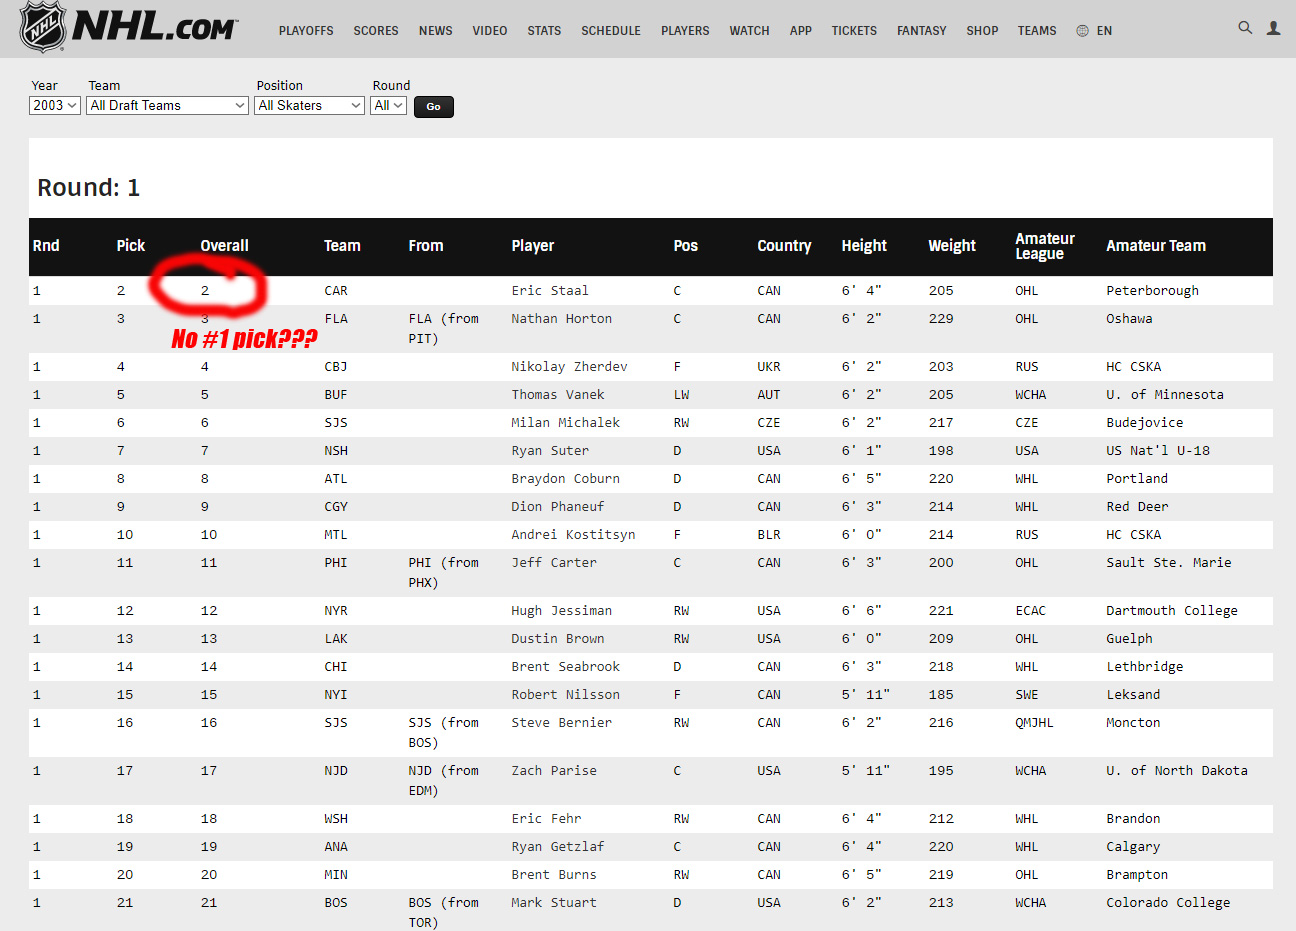Viewport: 1296px width, 931px height.
Task: Click the Player column header
Action: 532,246
